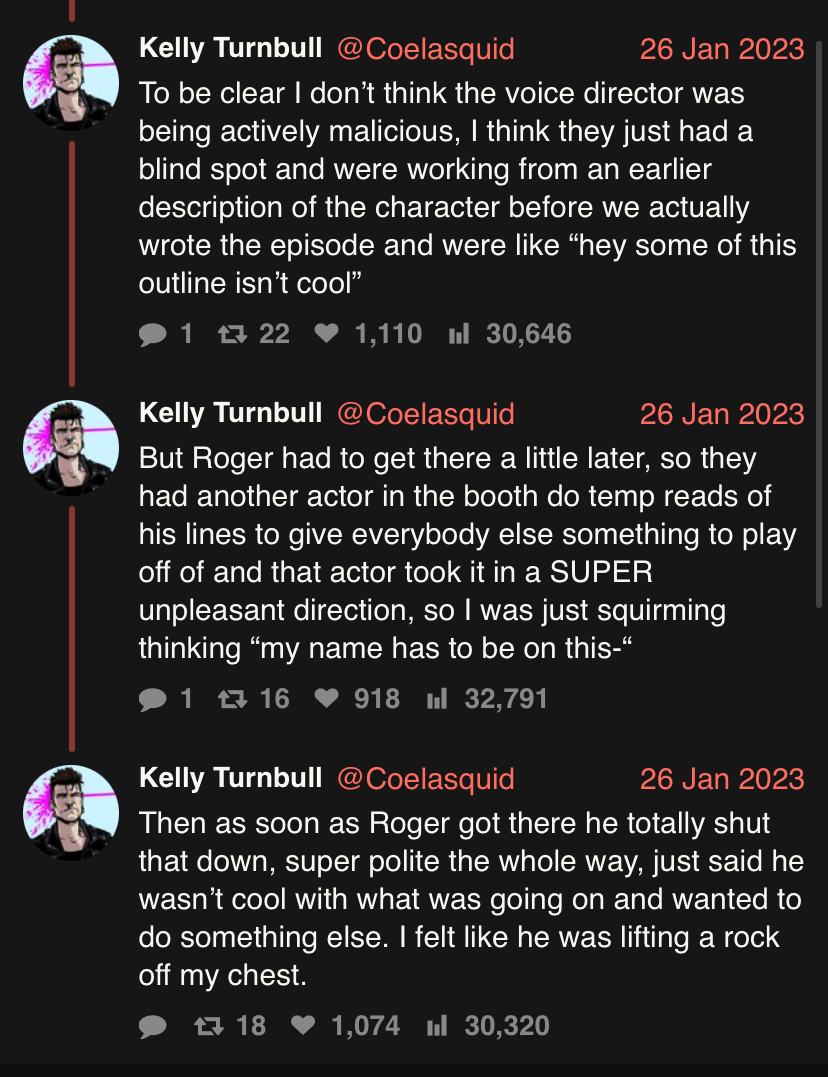Like the tweet with 918 likes

[327, 699]
